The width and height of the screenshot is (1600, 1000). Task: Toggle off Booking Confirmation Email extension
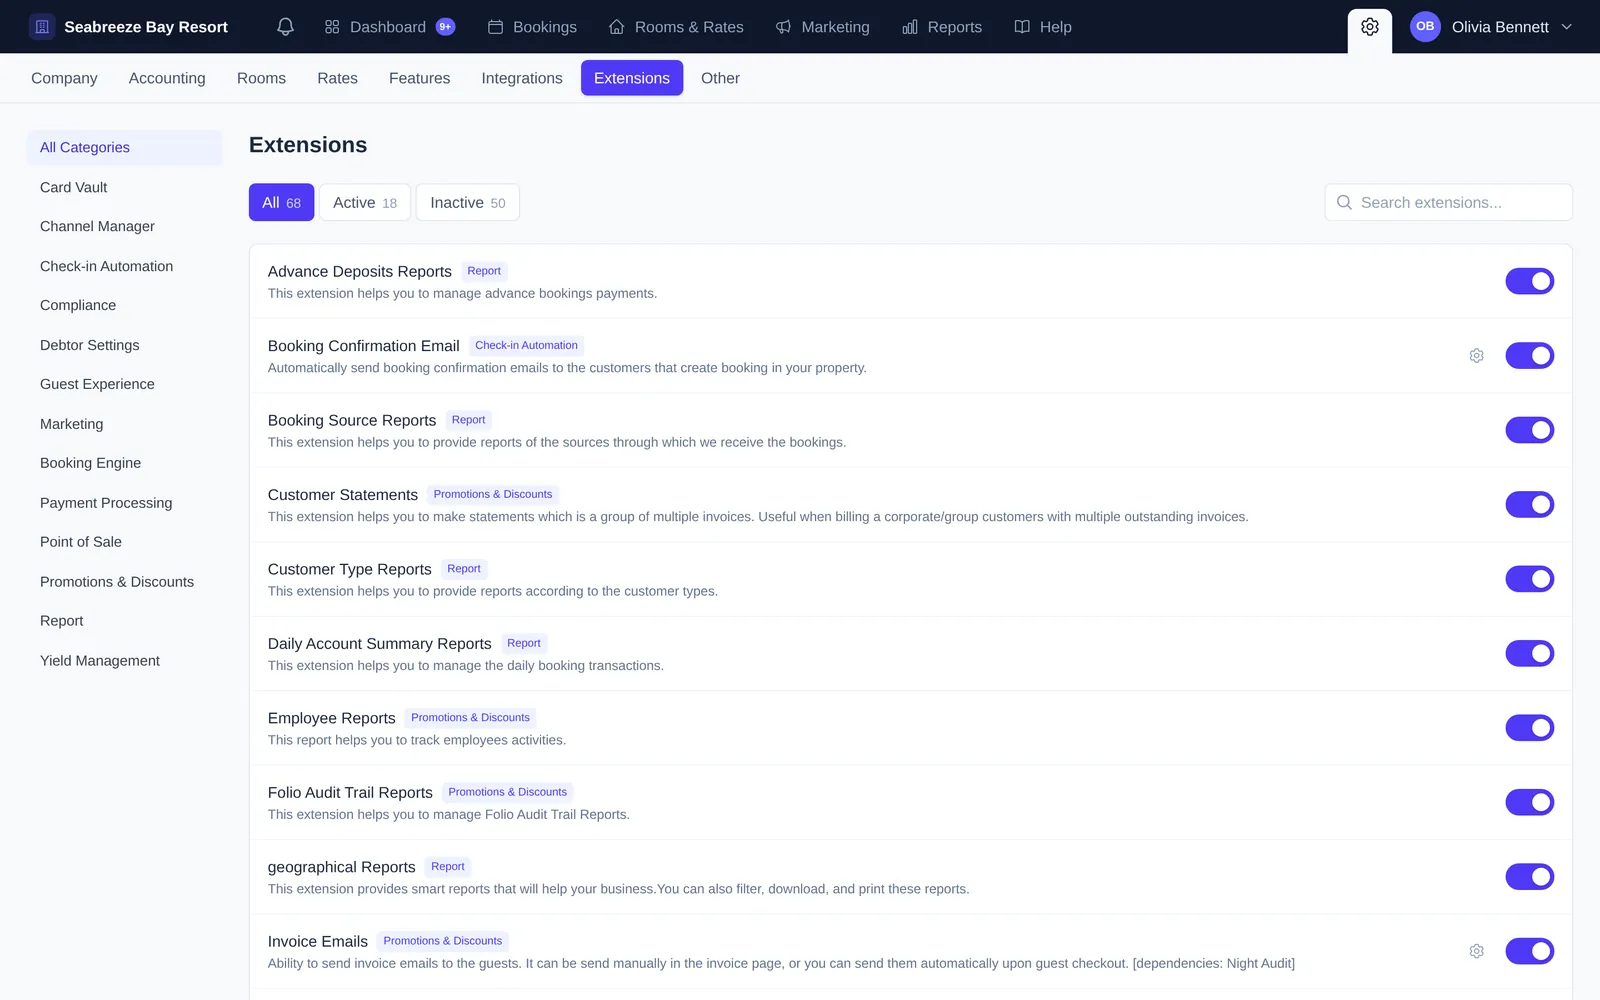pyautogui.click(x=1529, y=355)
